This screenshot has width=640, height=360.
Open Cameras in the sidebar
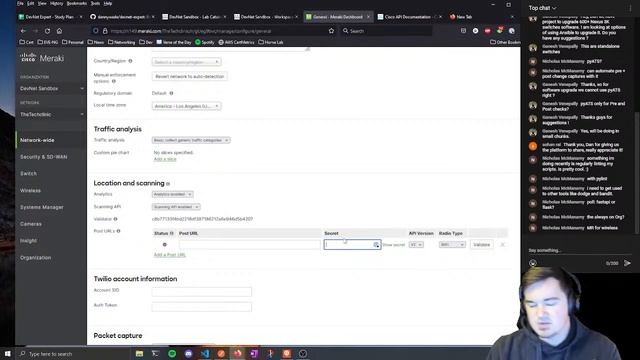tap(31, 224)
